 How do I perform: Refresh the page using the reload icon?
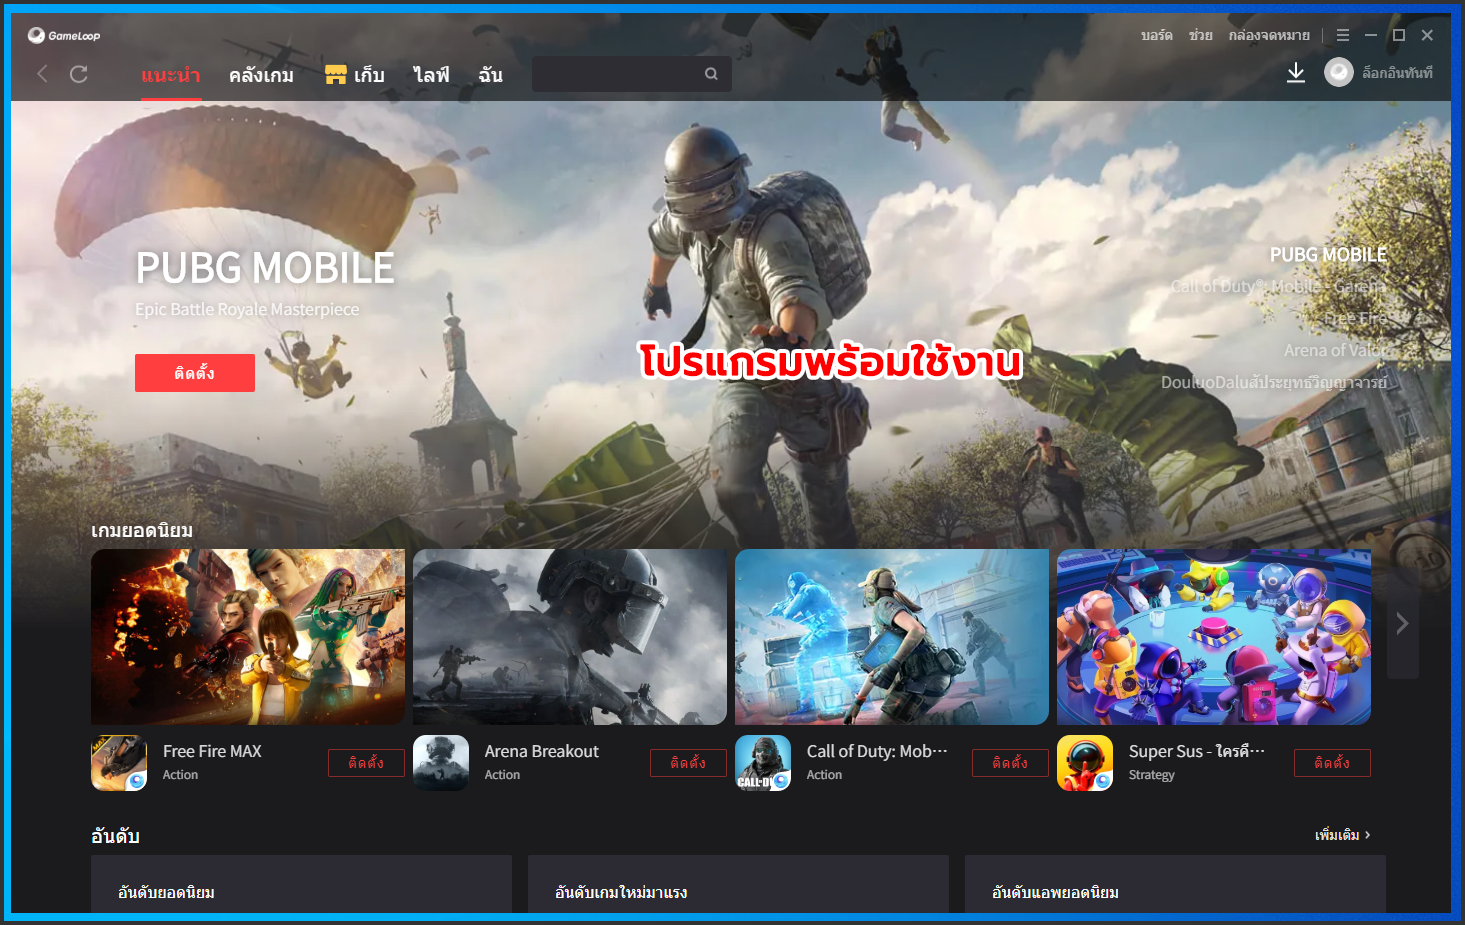pyautogui.click(x=79, y=74)
